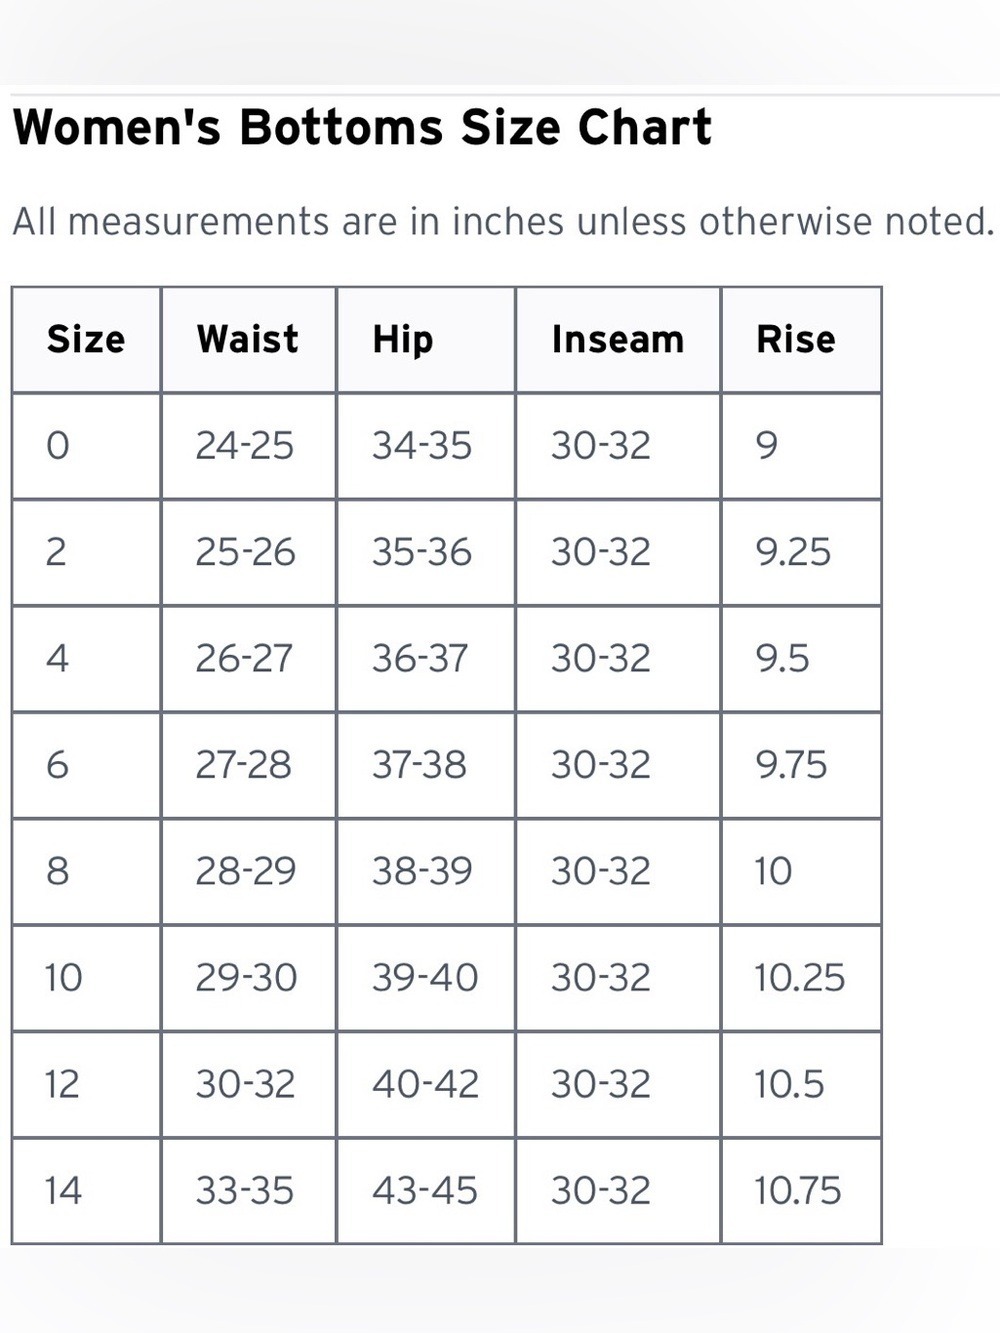Click waist value 28-29 for size 8

[x=245, y=872]
